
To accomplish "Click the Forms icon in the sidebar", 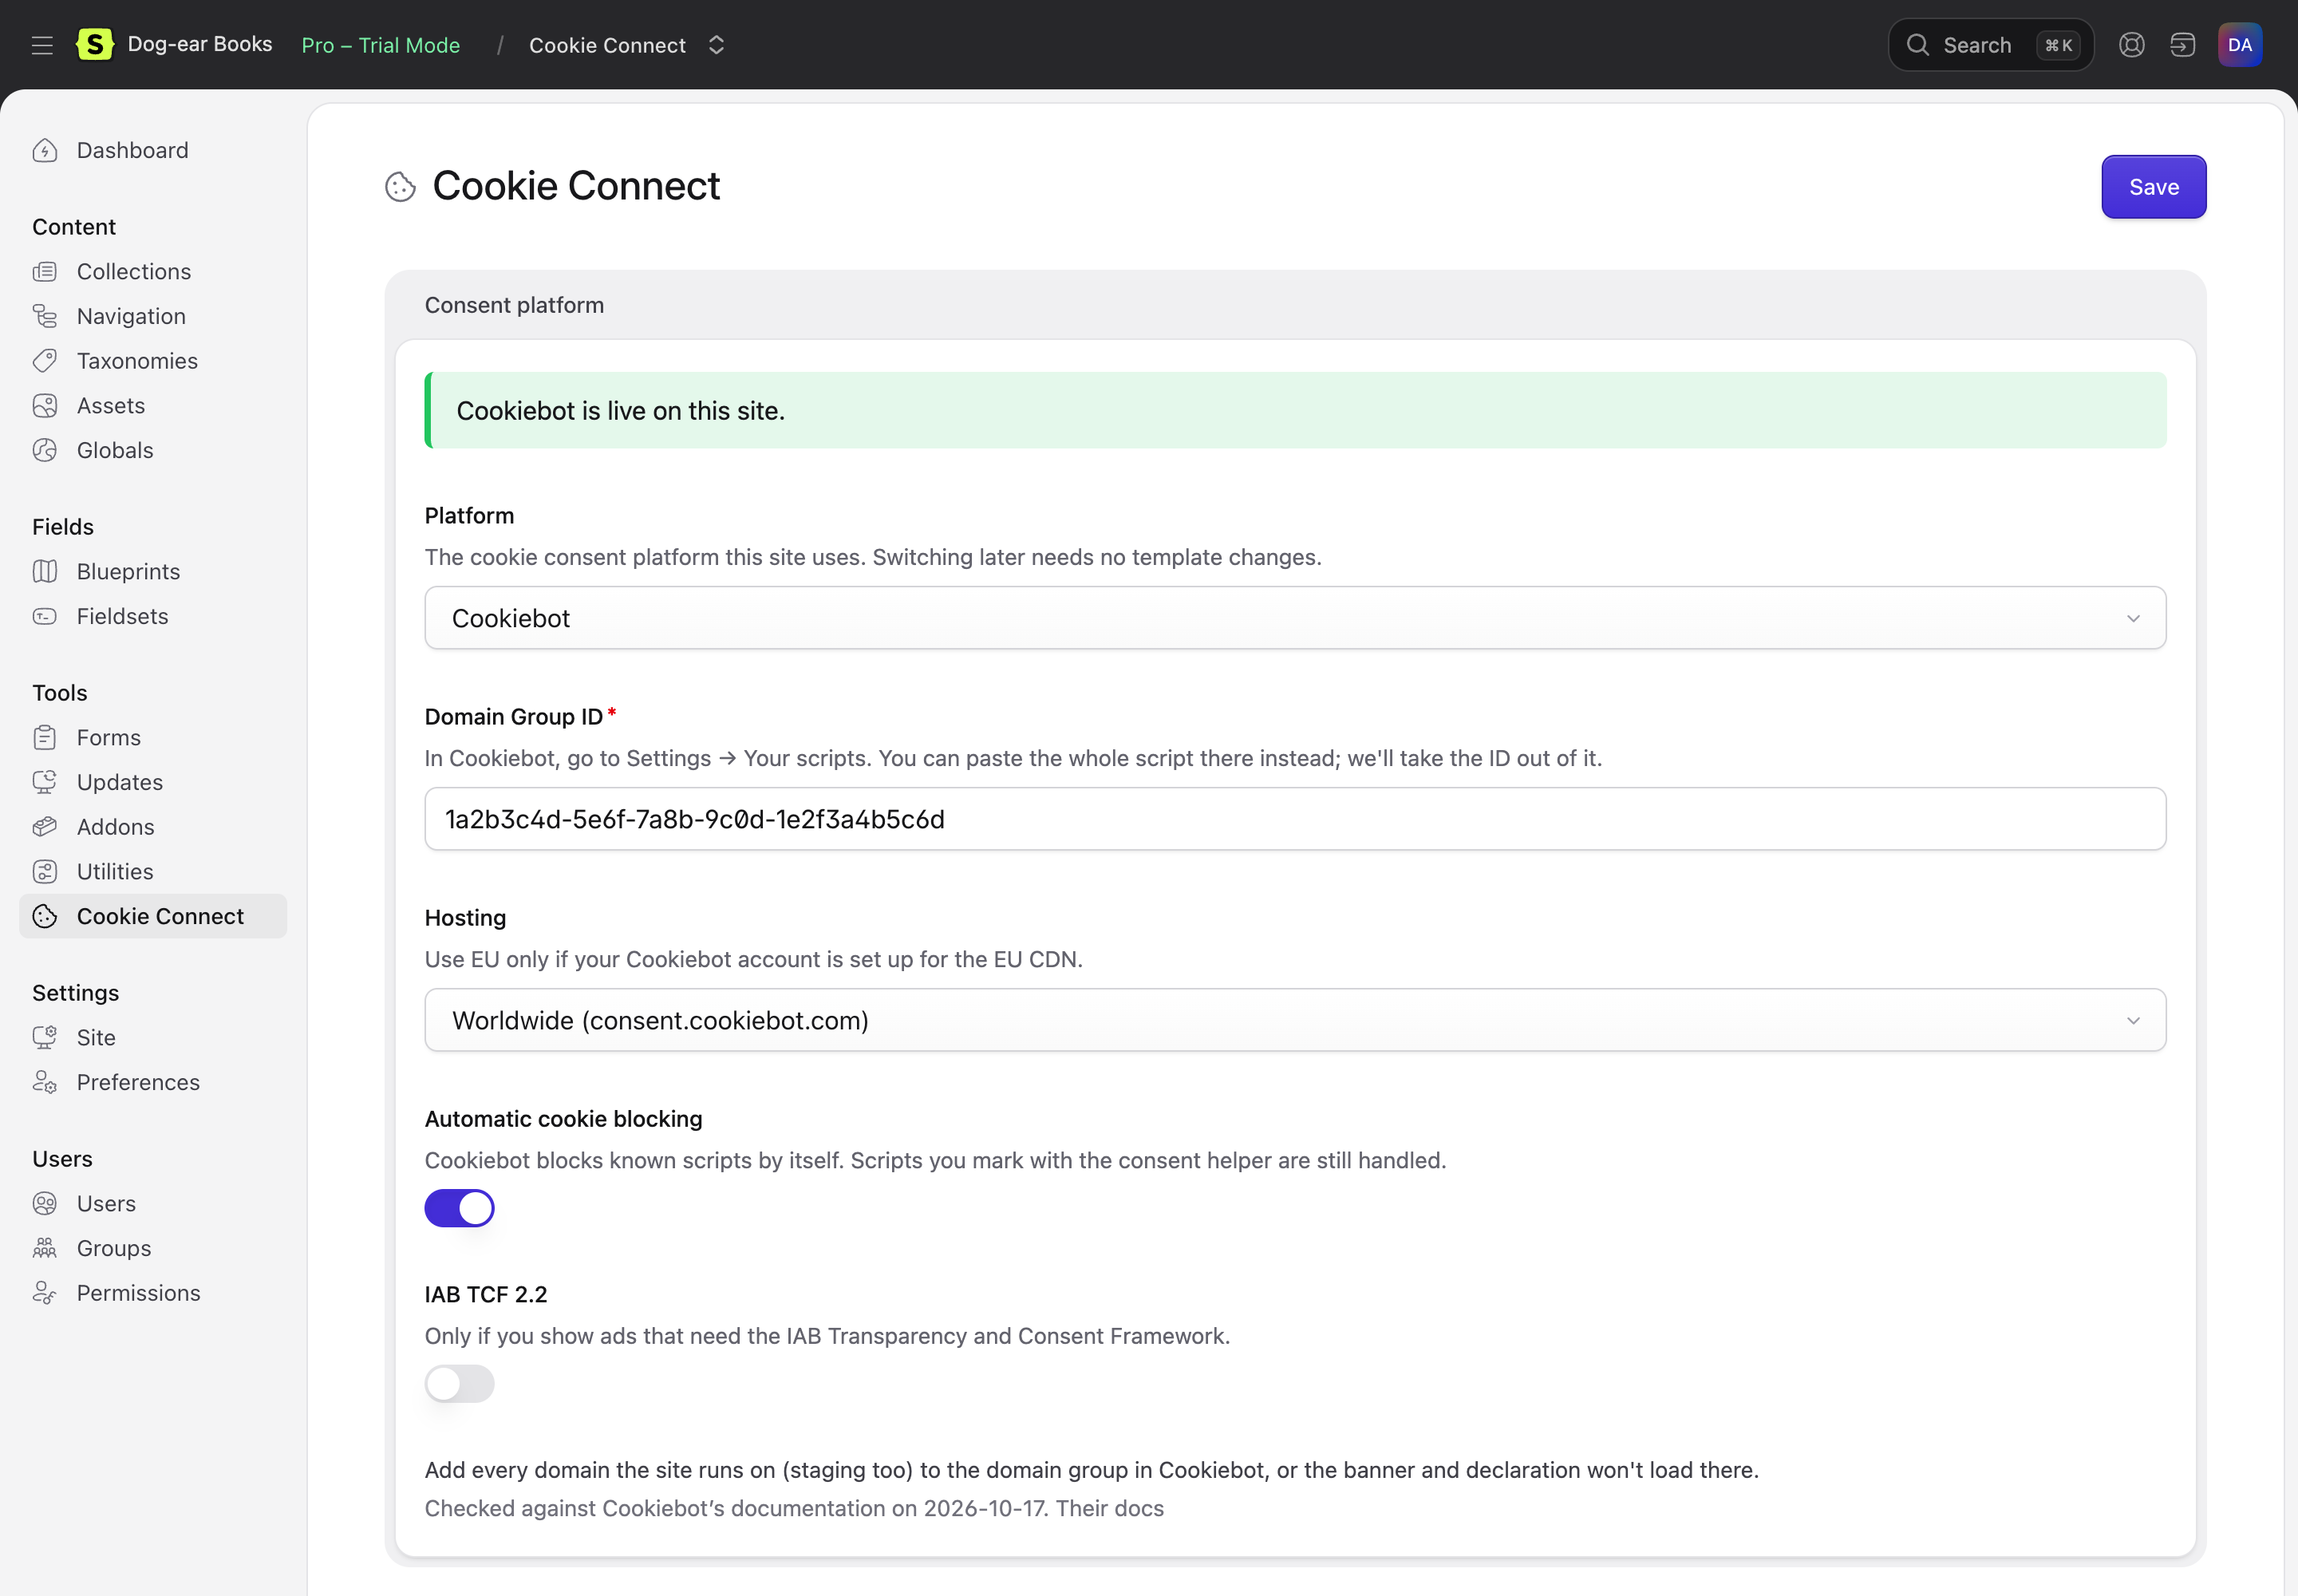I will click(45, 737).
